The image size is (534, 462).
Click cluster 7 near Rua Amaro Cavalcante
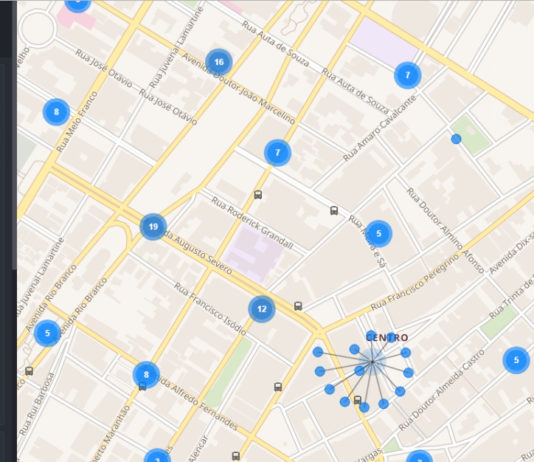408,75
